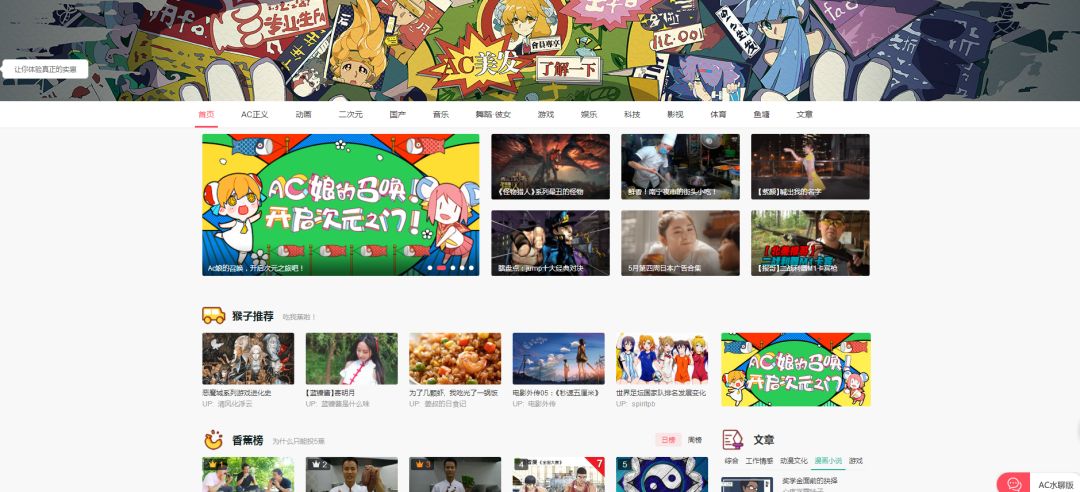Screen dimensions: 1080x492
Task: Open the 音乐 nav section
Action: [441, 114]
